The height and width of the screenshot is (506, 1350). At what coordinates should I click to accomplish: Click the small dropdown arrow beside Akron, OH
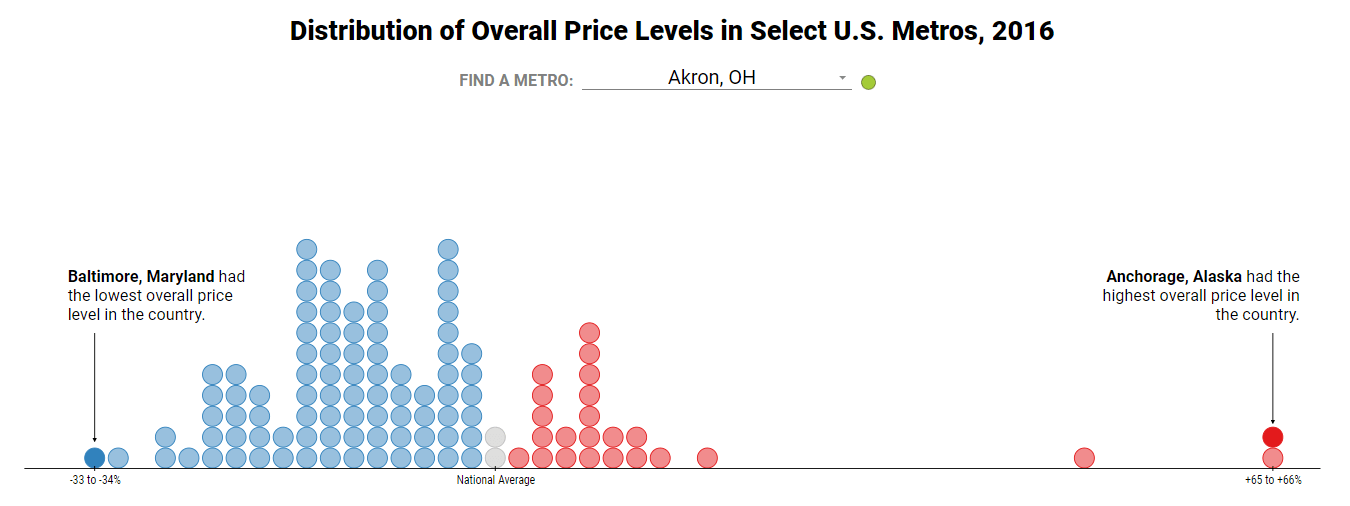pyautogui.click(x=842, y=78)
